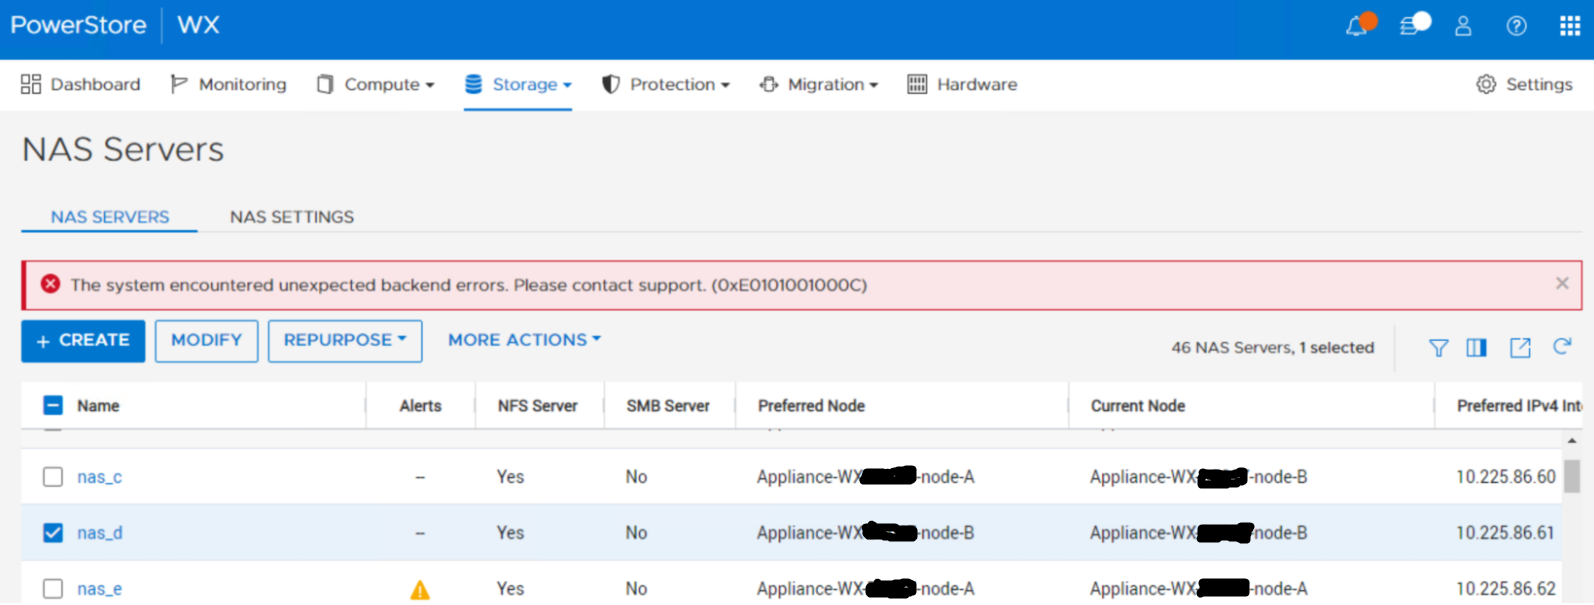Click the help question mark icon
Image resolution: width=1594 pixels, height=605 pixels.
(x=1516, y=27)
